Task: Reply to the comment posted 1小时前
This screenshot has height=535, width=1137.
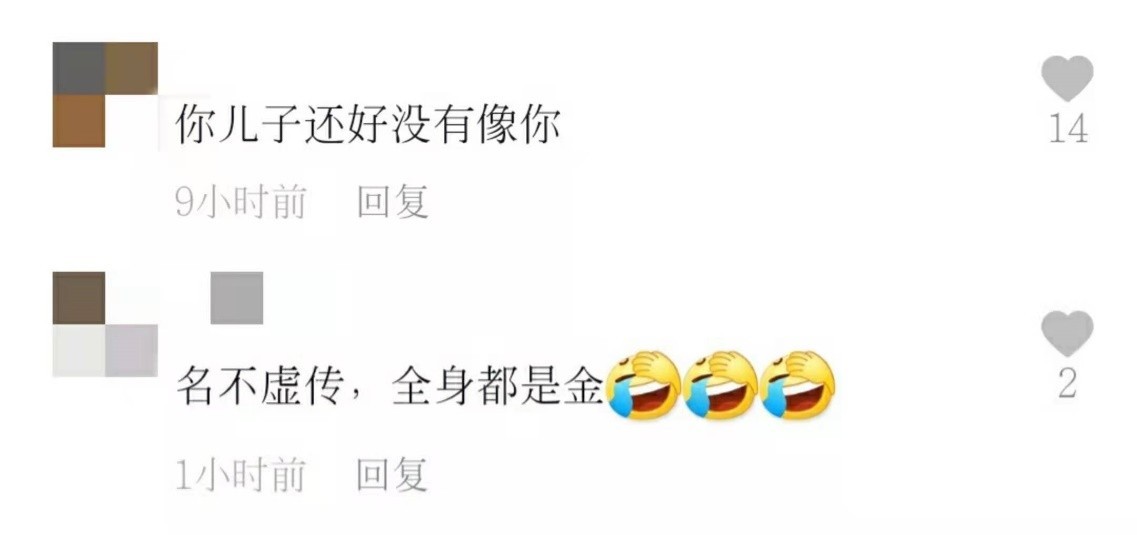Action: coord(392,475)
